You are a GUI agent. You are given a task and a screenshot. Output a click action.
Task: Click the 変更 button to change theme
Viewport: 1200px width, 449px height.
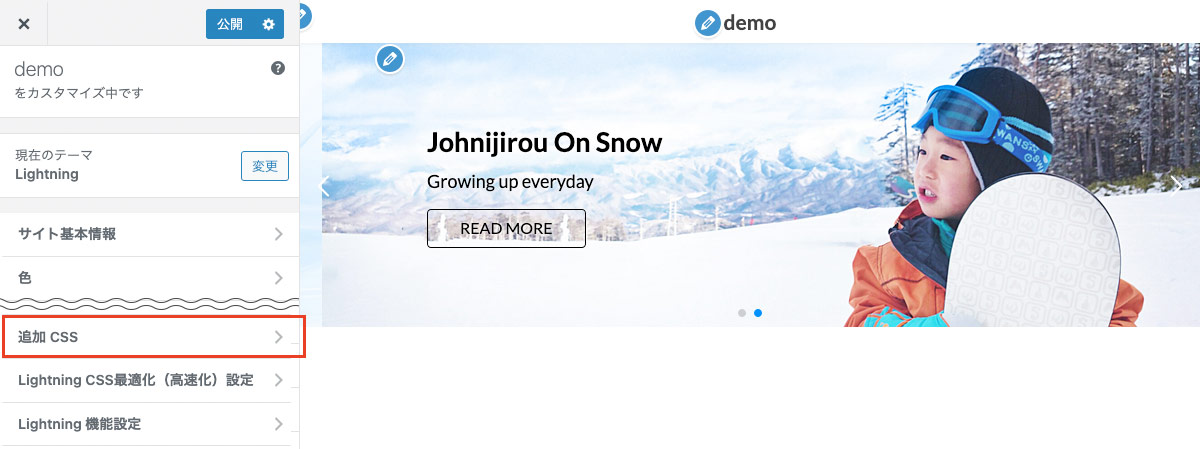(x=265, y=166)
